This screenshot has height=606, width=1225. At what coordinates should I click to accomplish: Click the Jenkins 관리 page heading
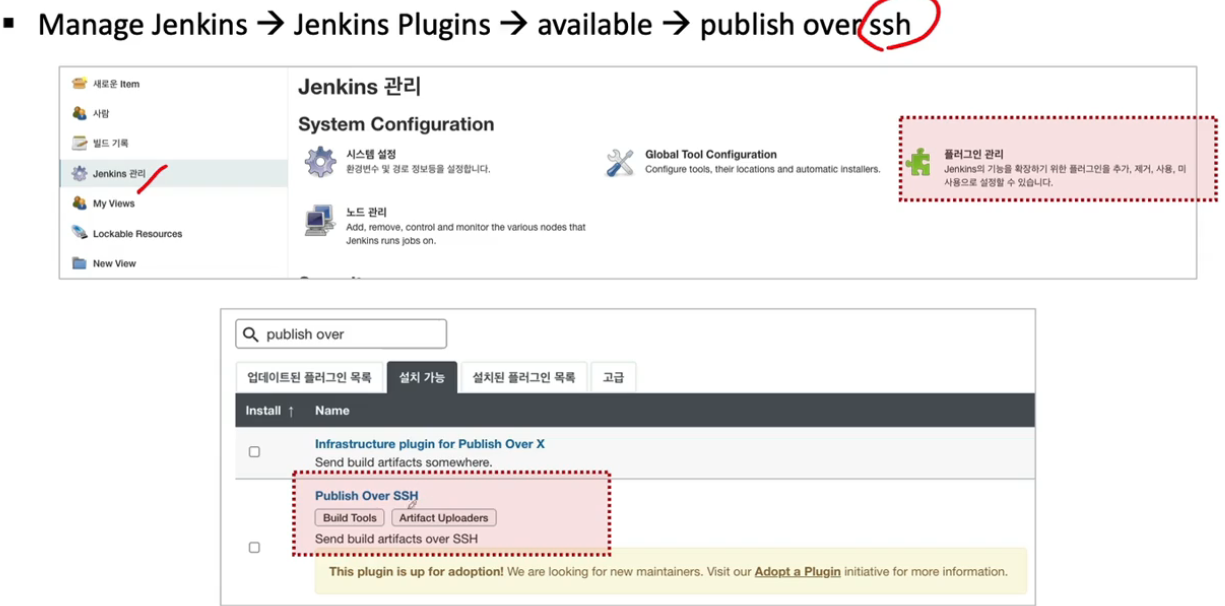tap(359, 88)
